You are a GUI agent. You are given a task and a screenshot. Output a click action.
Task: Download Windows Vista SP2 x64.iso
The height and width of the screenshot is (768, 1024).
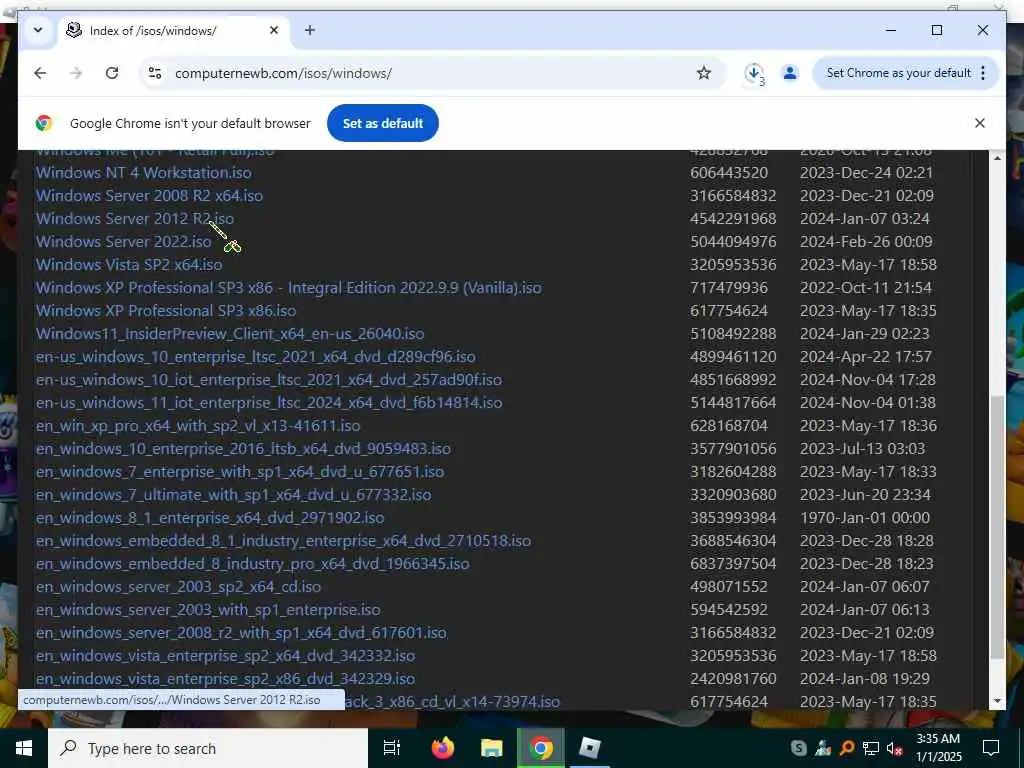(x=129, y=264)
